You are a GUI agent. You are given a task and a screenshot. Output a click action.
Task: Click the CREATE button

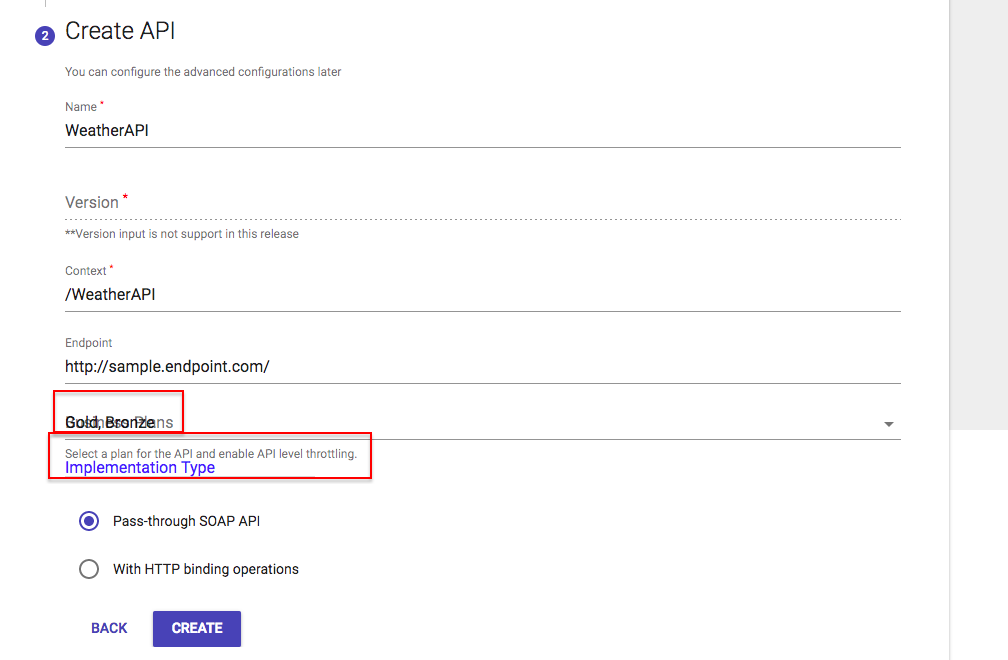[196, 628]
